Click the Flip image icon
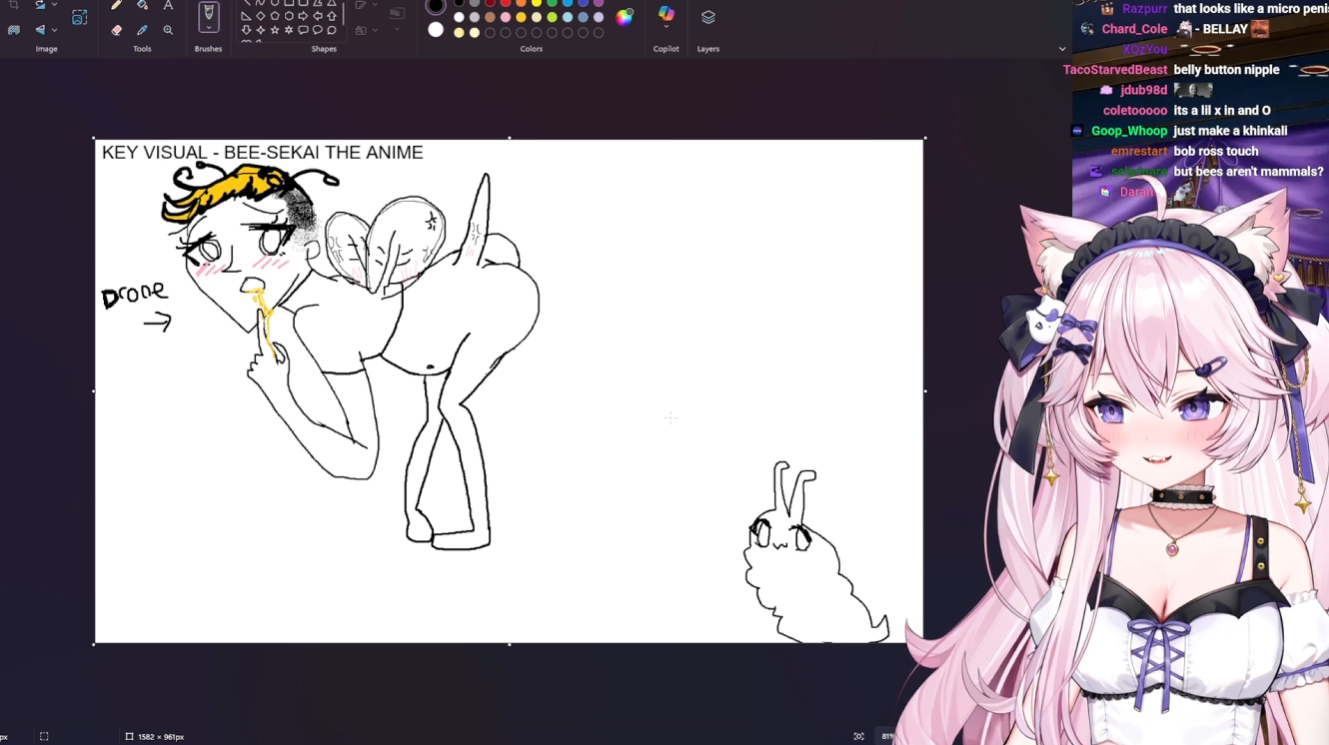Viewport: 1329px width, 745px height. tap(40, 30)
